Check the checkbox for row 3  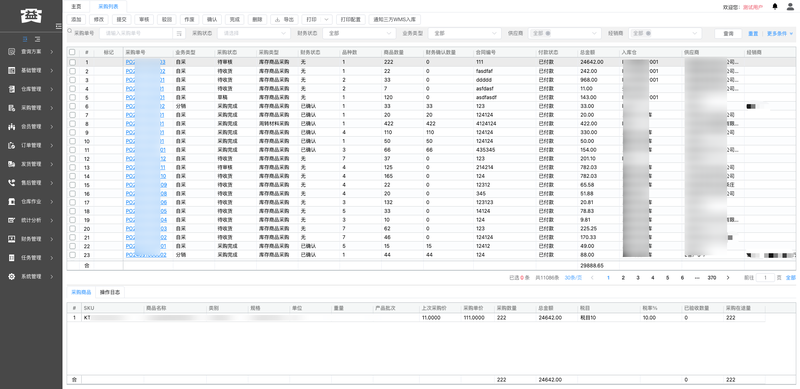[x=72, y=80]
